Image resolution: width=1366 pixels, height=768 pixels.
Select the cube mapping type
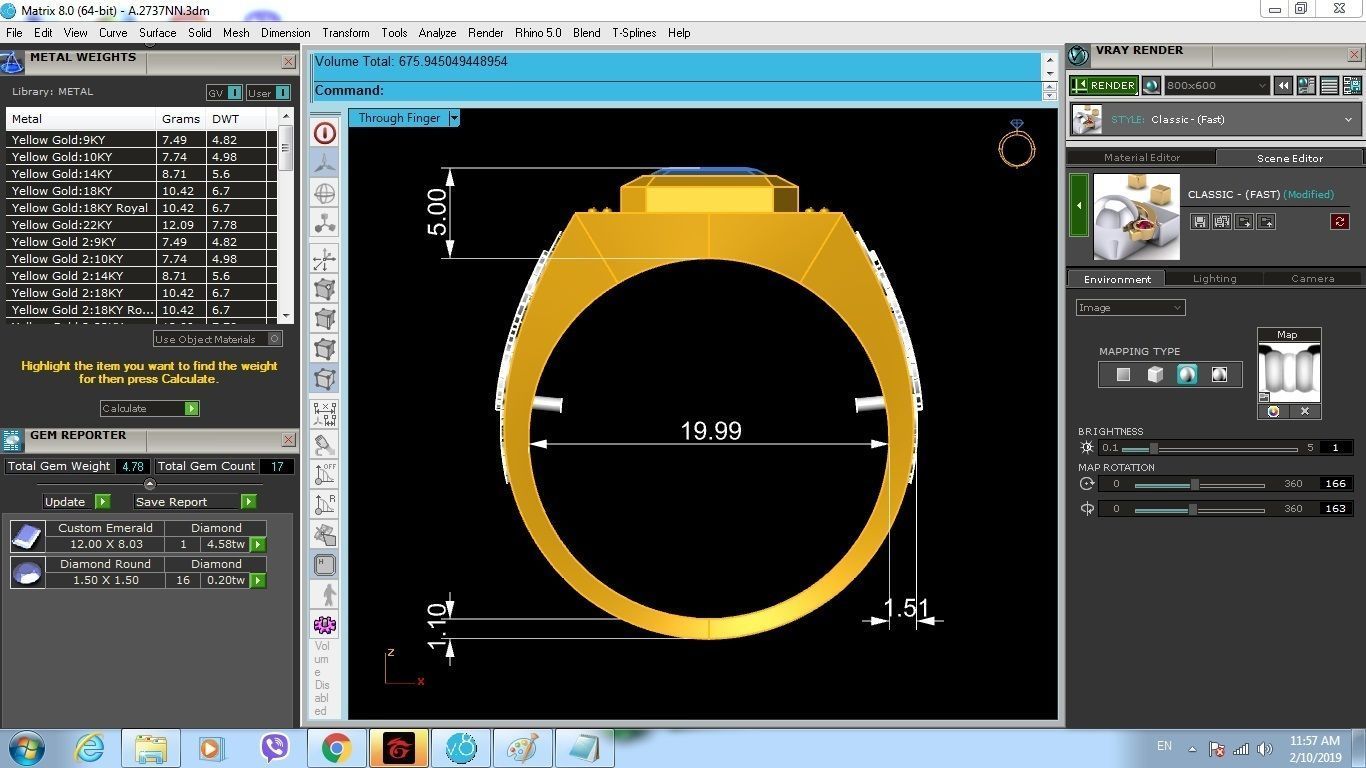click(x=1155, y=374)
